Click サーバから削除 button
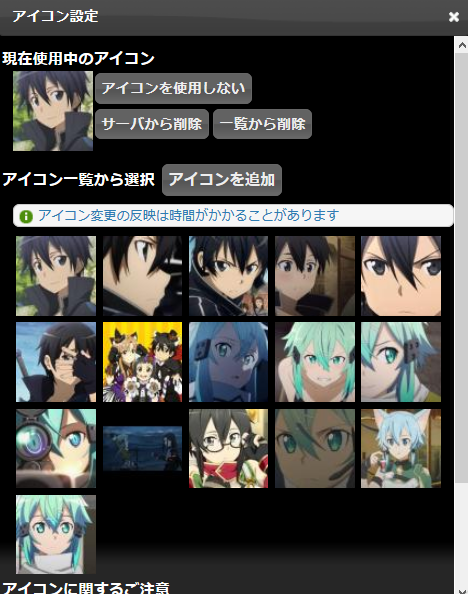This screenshot has height=594, width=468. coord(152,124)
